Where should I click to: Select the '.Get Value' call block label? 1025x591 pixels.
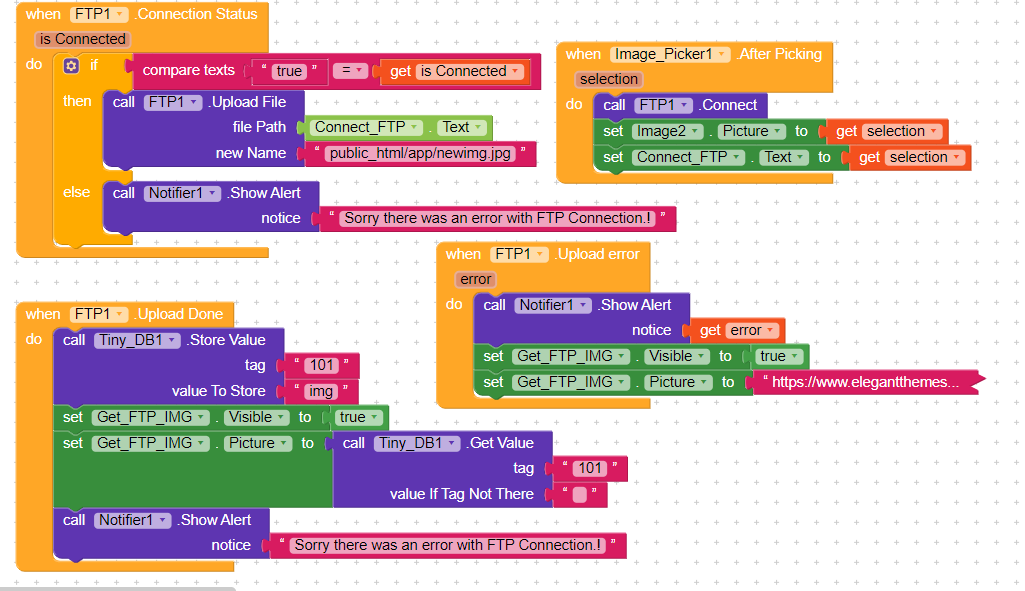click(x=499, y=443)
